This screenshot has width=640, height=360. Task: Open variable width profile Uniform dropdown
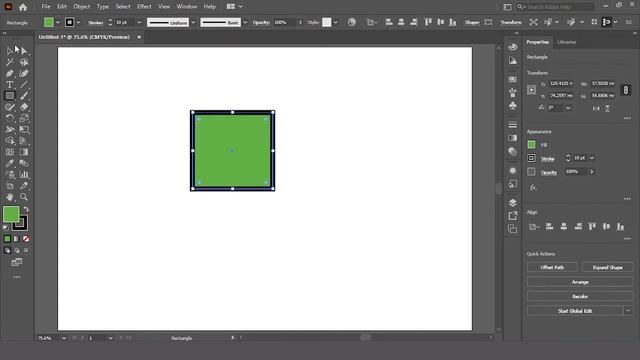coord(193,22)
